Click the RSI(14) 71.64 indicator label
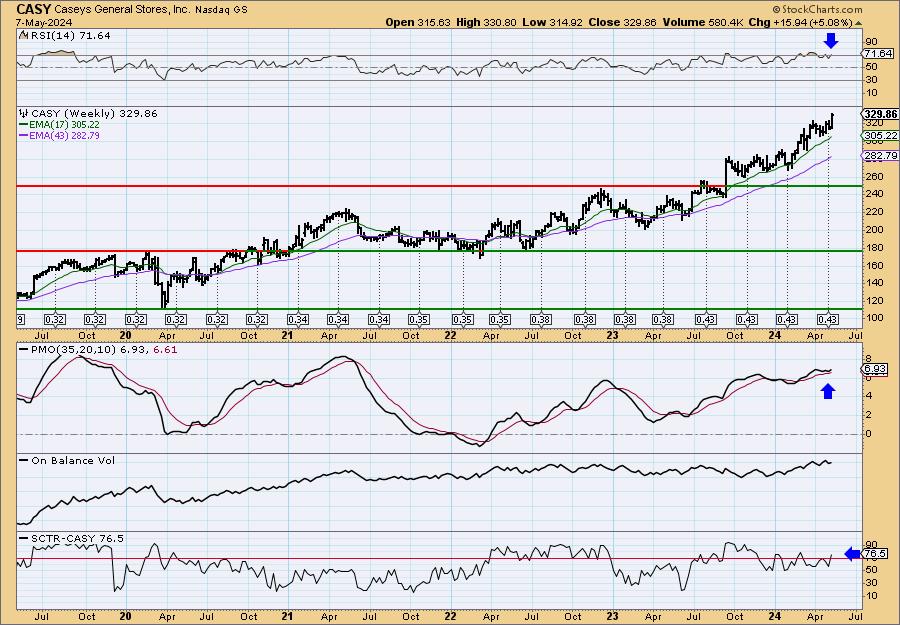 pyautogui.click(x=71, y=36)
